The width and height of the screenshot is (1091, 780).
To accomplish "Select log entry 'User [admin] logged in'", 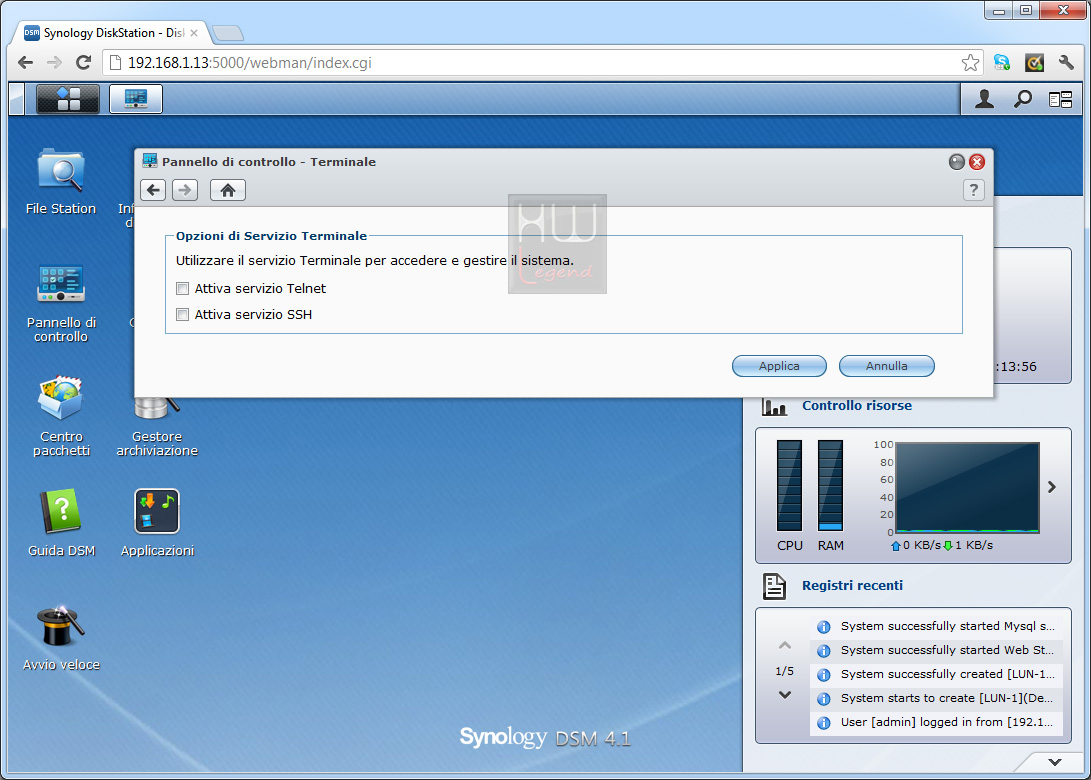I will click(x=937, y=722).
